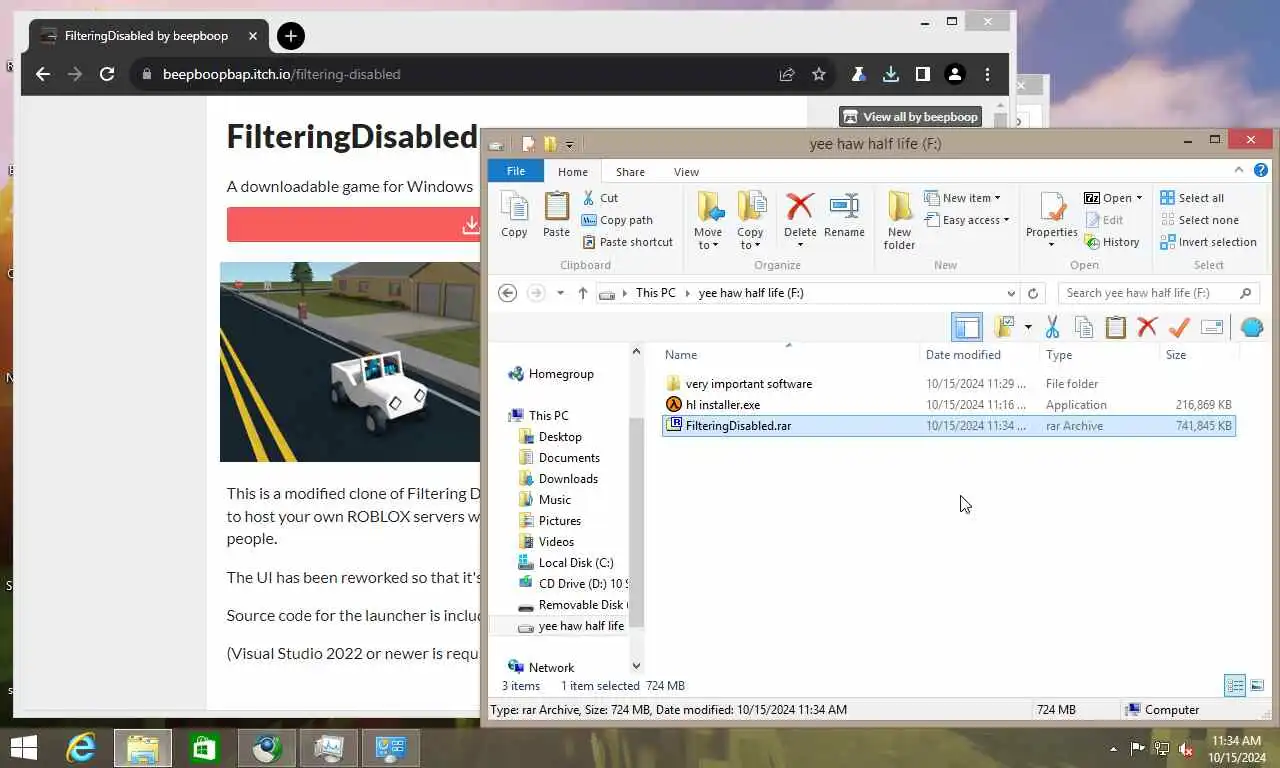The width and height of the screenshot is (1280, 768).
Task: Open the Easy access dropdown
Action: 967,220
